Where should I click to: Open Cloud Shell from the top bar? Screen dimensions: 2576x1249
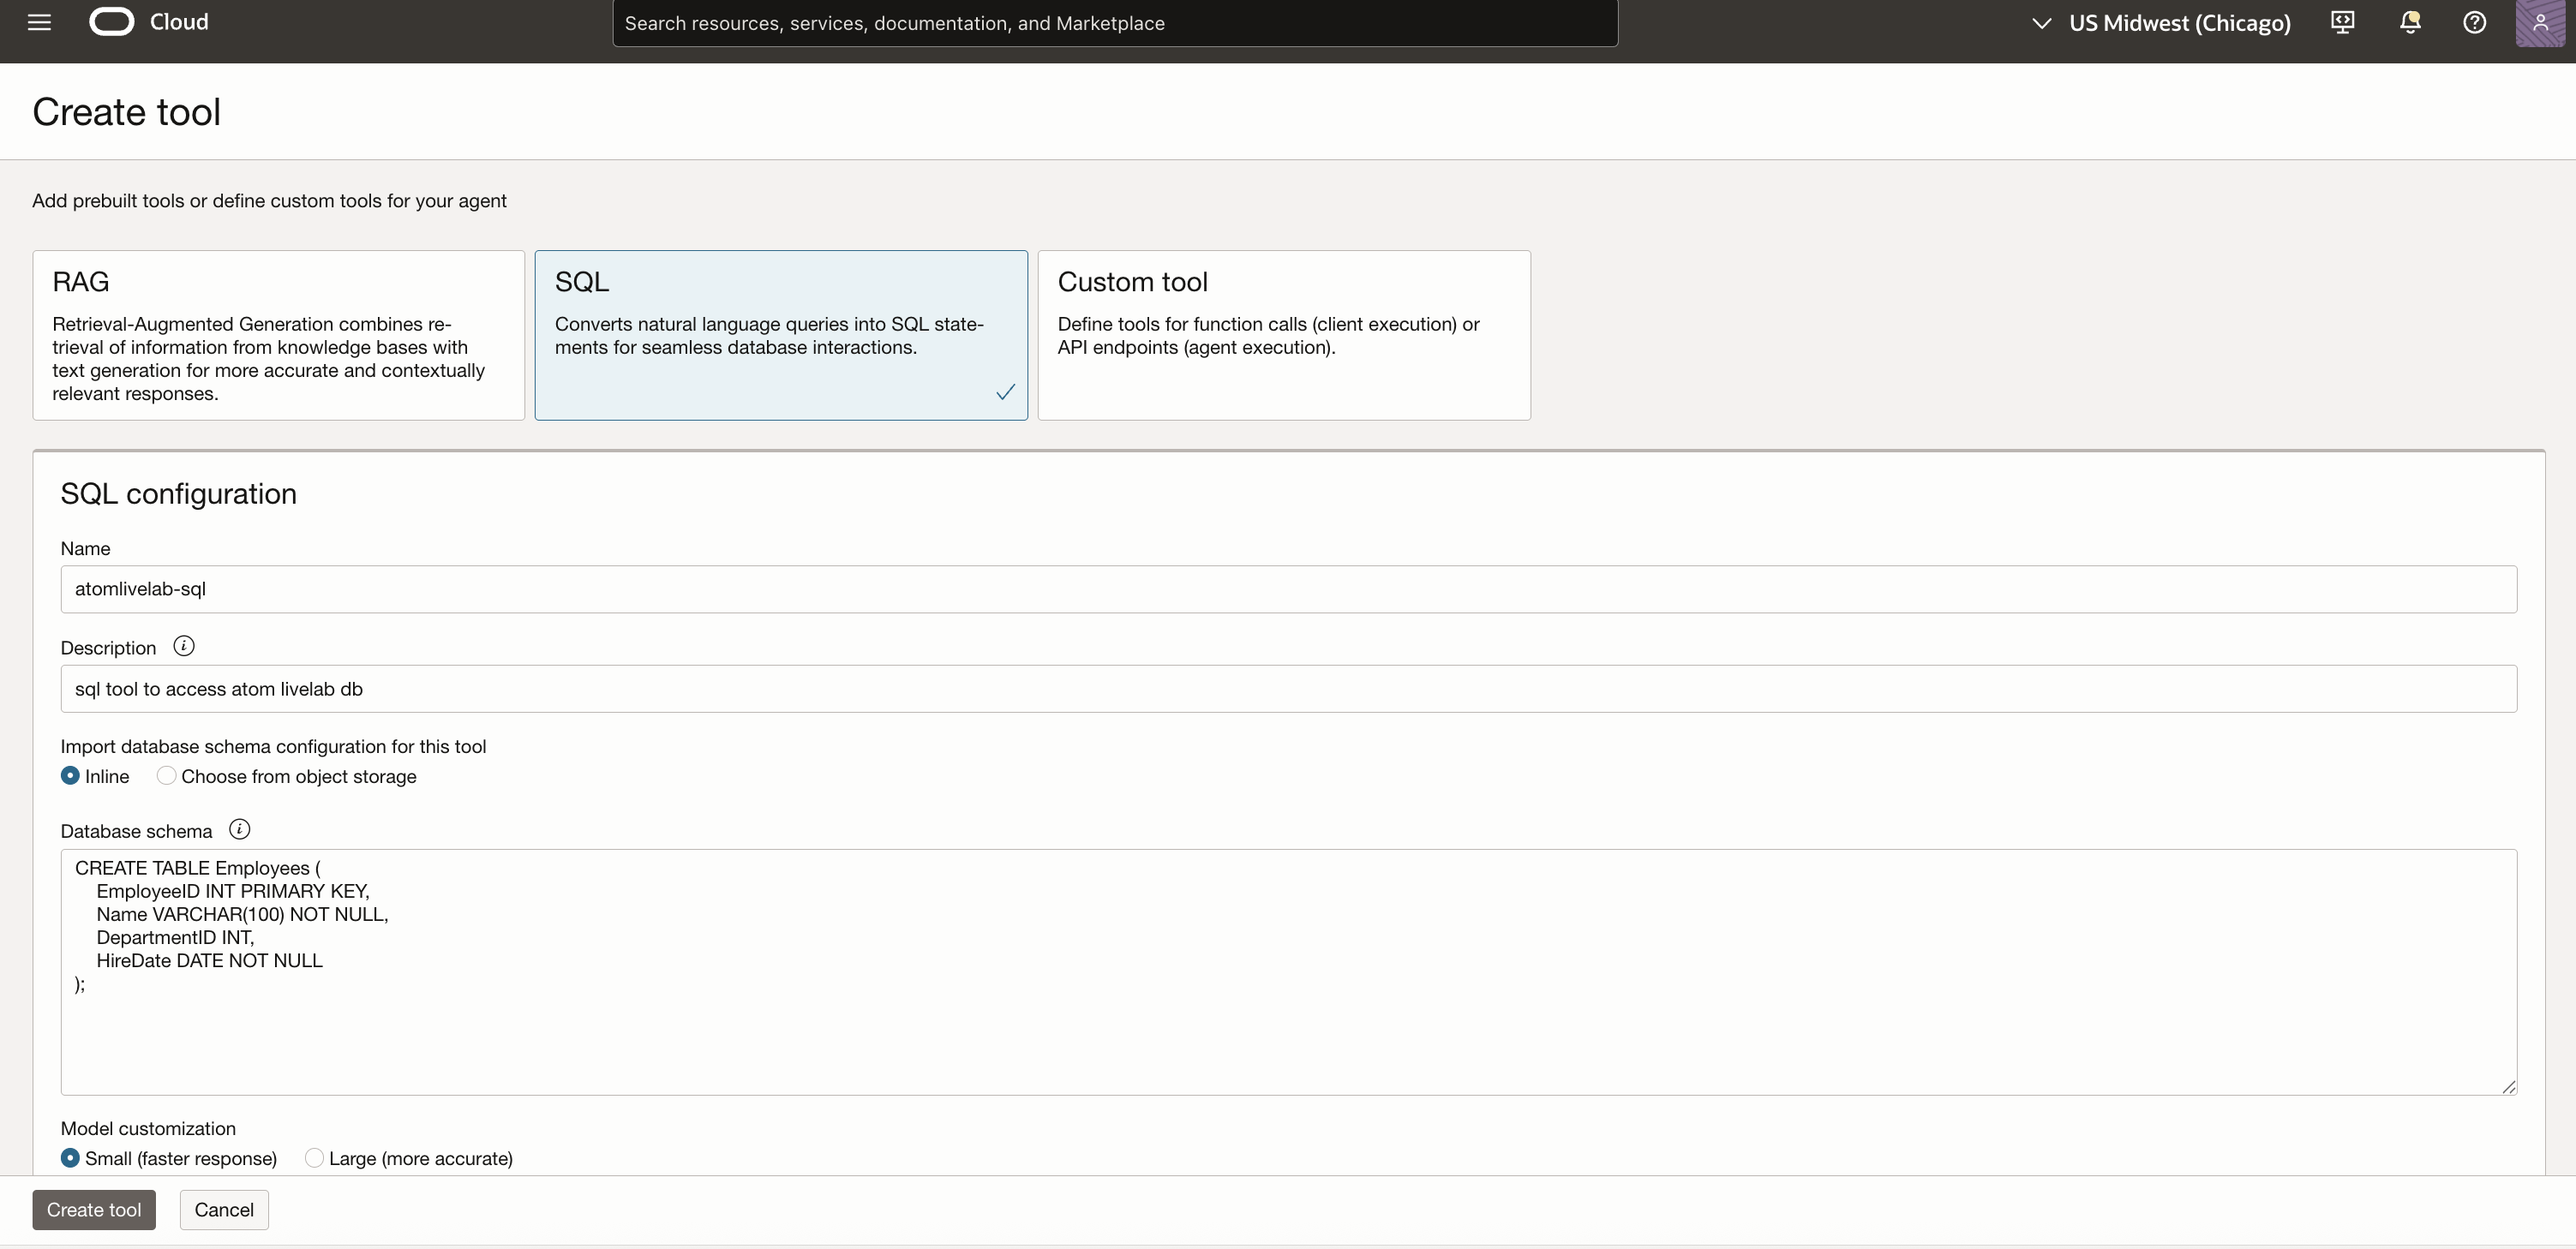click(2342, 22)
